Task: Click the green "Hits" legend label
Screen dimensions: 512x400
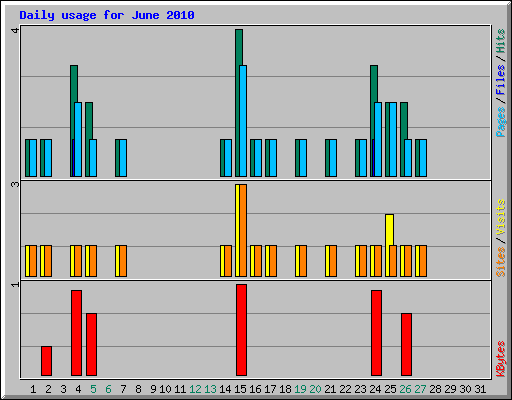Action: (x=500, y=41)
